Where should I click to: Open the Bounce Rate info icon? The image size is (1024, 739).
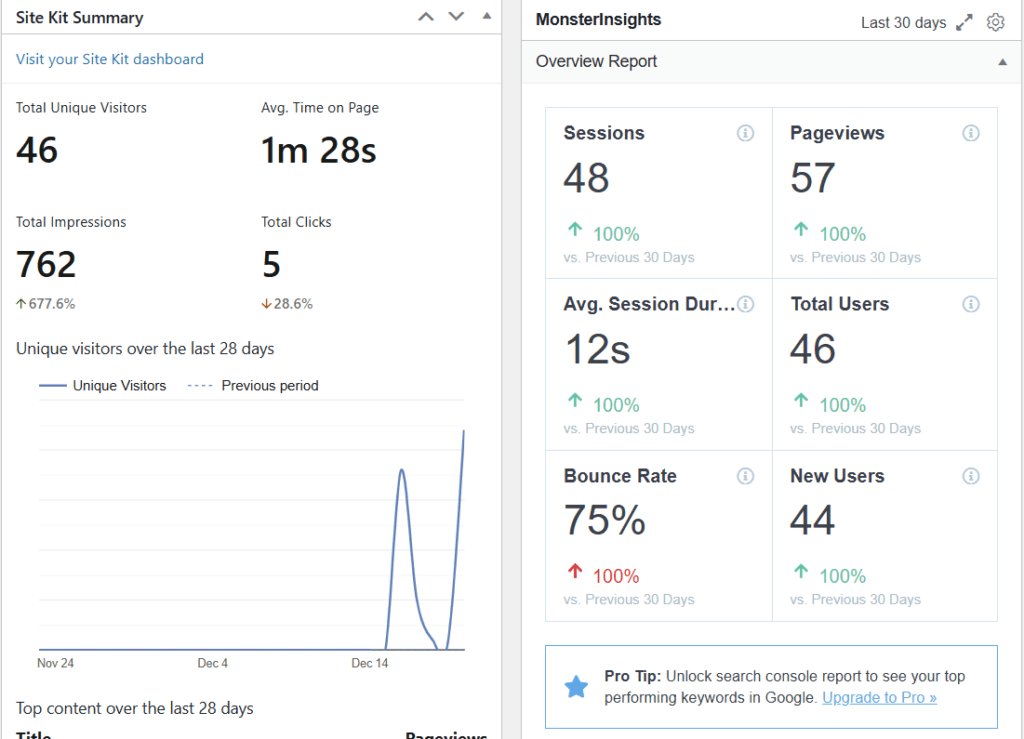click(745, 476)
